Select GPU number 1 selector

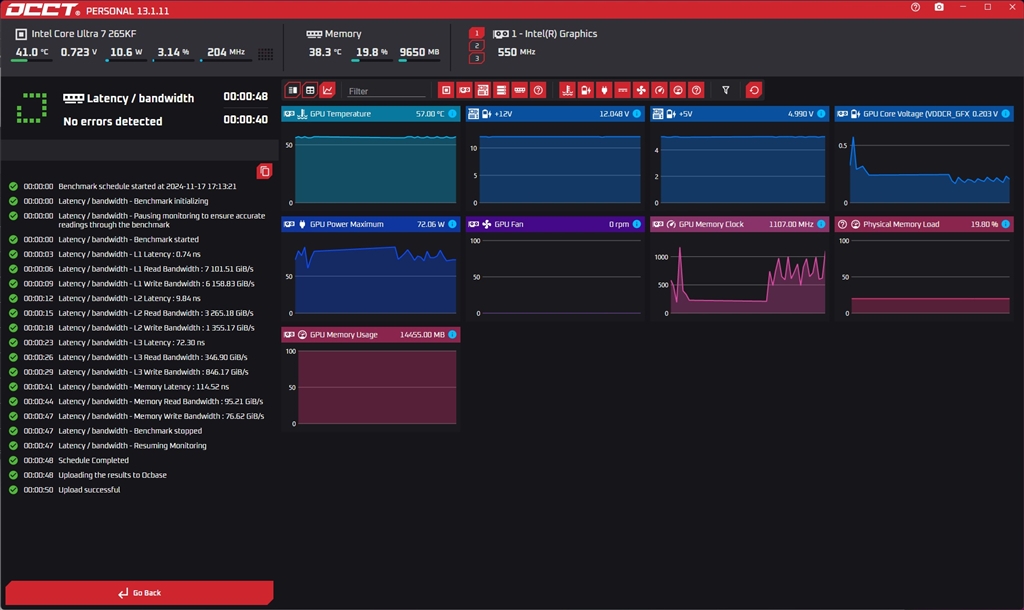pos(477,33)
